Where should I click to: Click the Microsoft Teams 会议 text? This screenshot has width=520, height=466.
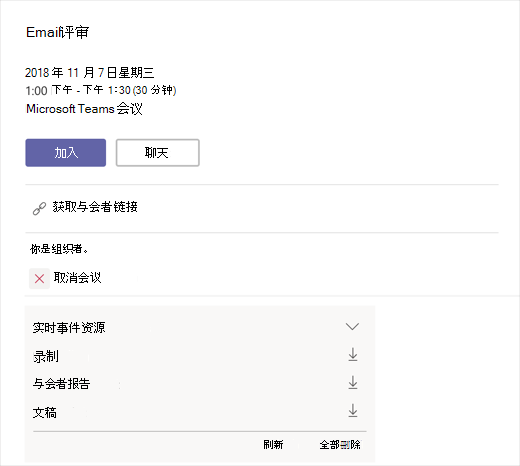click(x=84, y=109)
